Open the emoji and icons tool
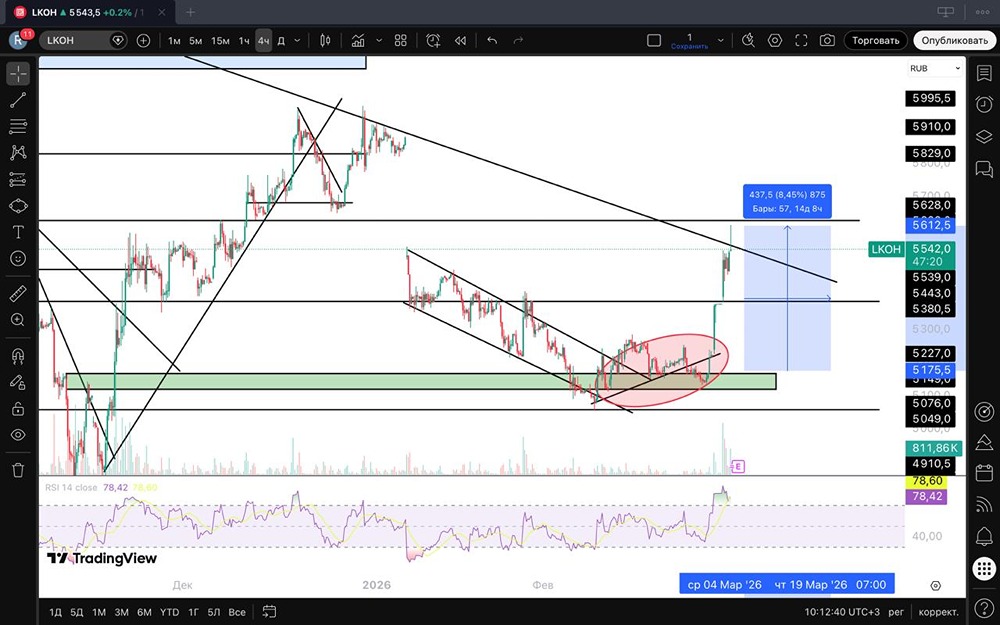This screenshot has width=1000, height=625. [18, 258]
